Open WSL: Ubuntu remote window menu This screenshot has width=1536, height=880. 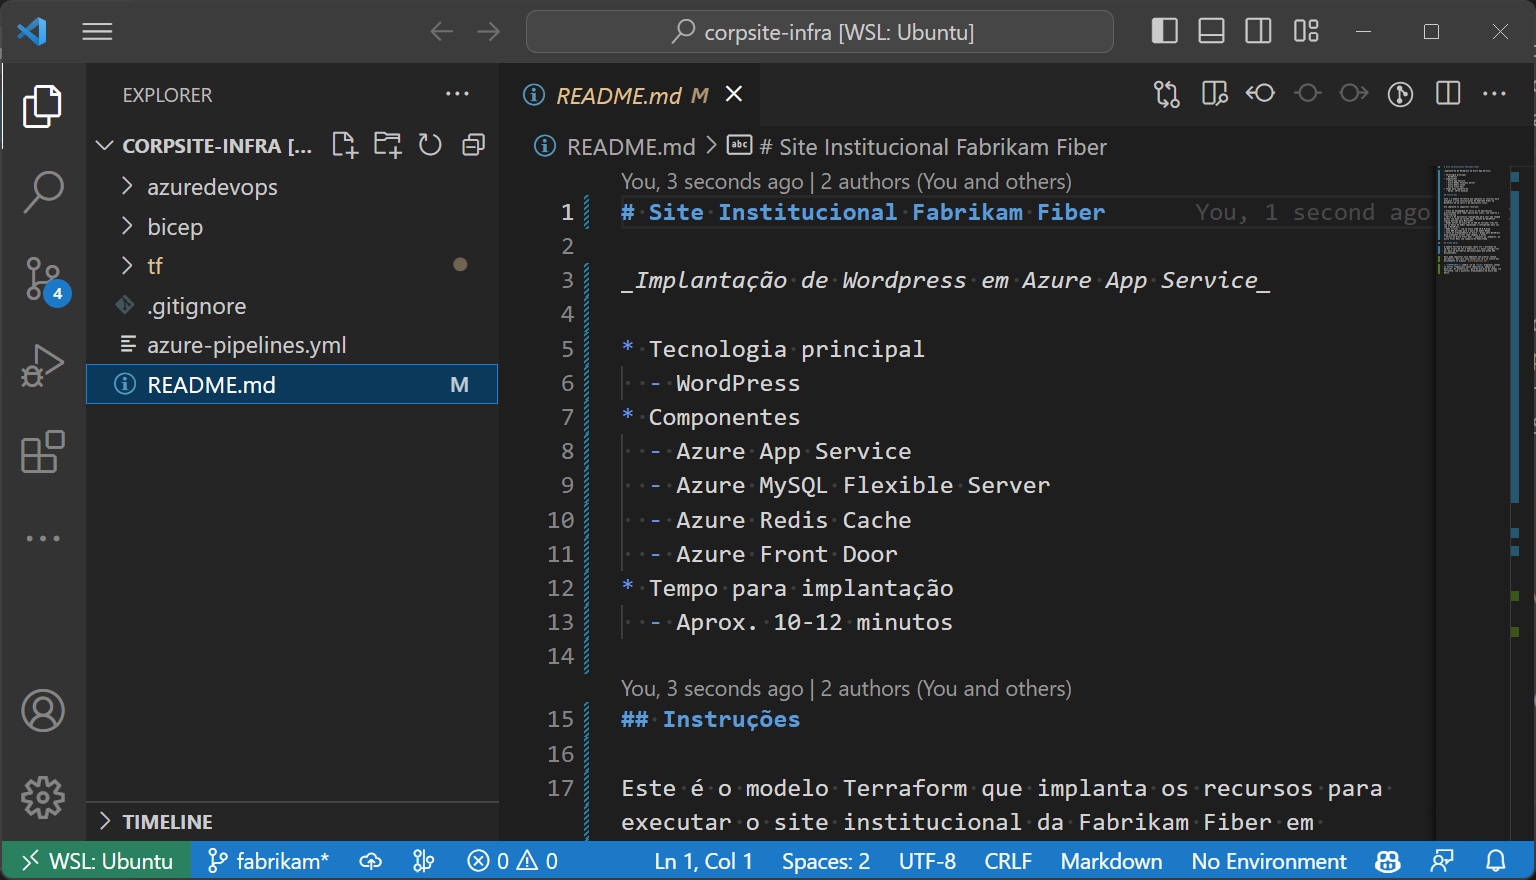(95, 861)
